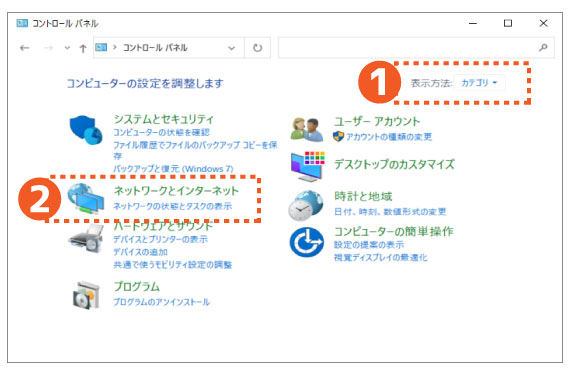Screen dimensions: 570x375
Task: Click アカウントの種類の変更 link
Action: click(x=388, y=137)
